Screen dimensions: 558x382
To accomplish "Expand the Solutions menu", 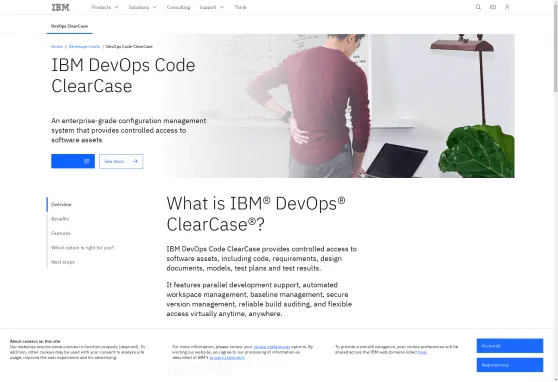I will [142, 7].
